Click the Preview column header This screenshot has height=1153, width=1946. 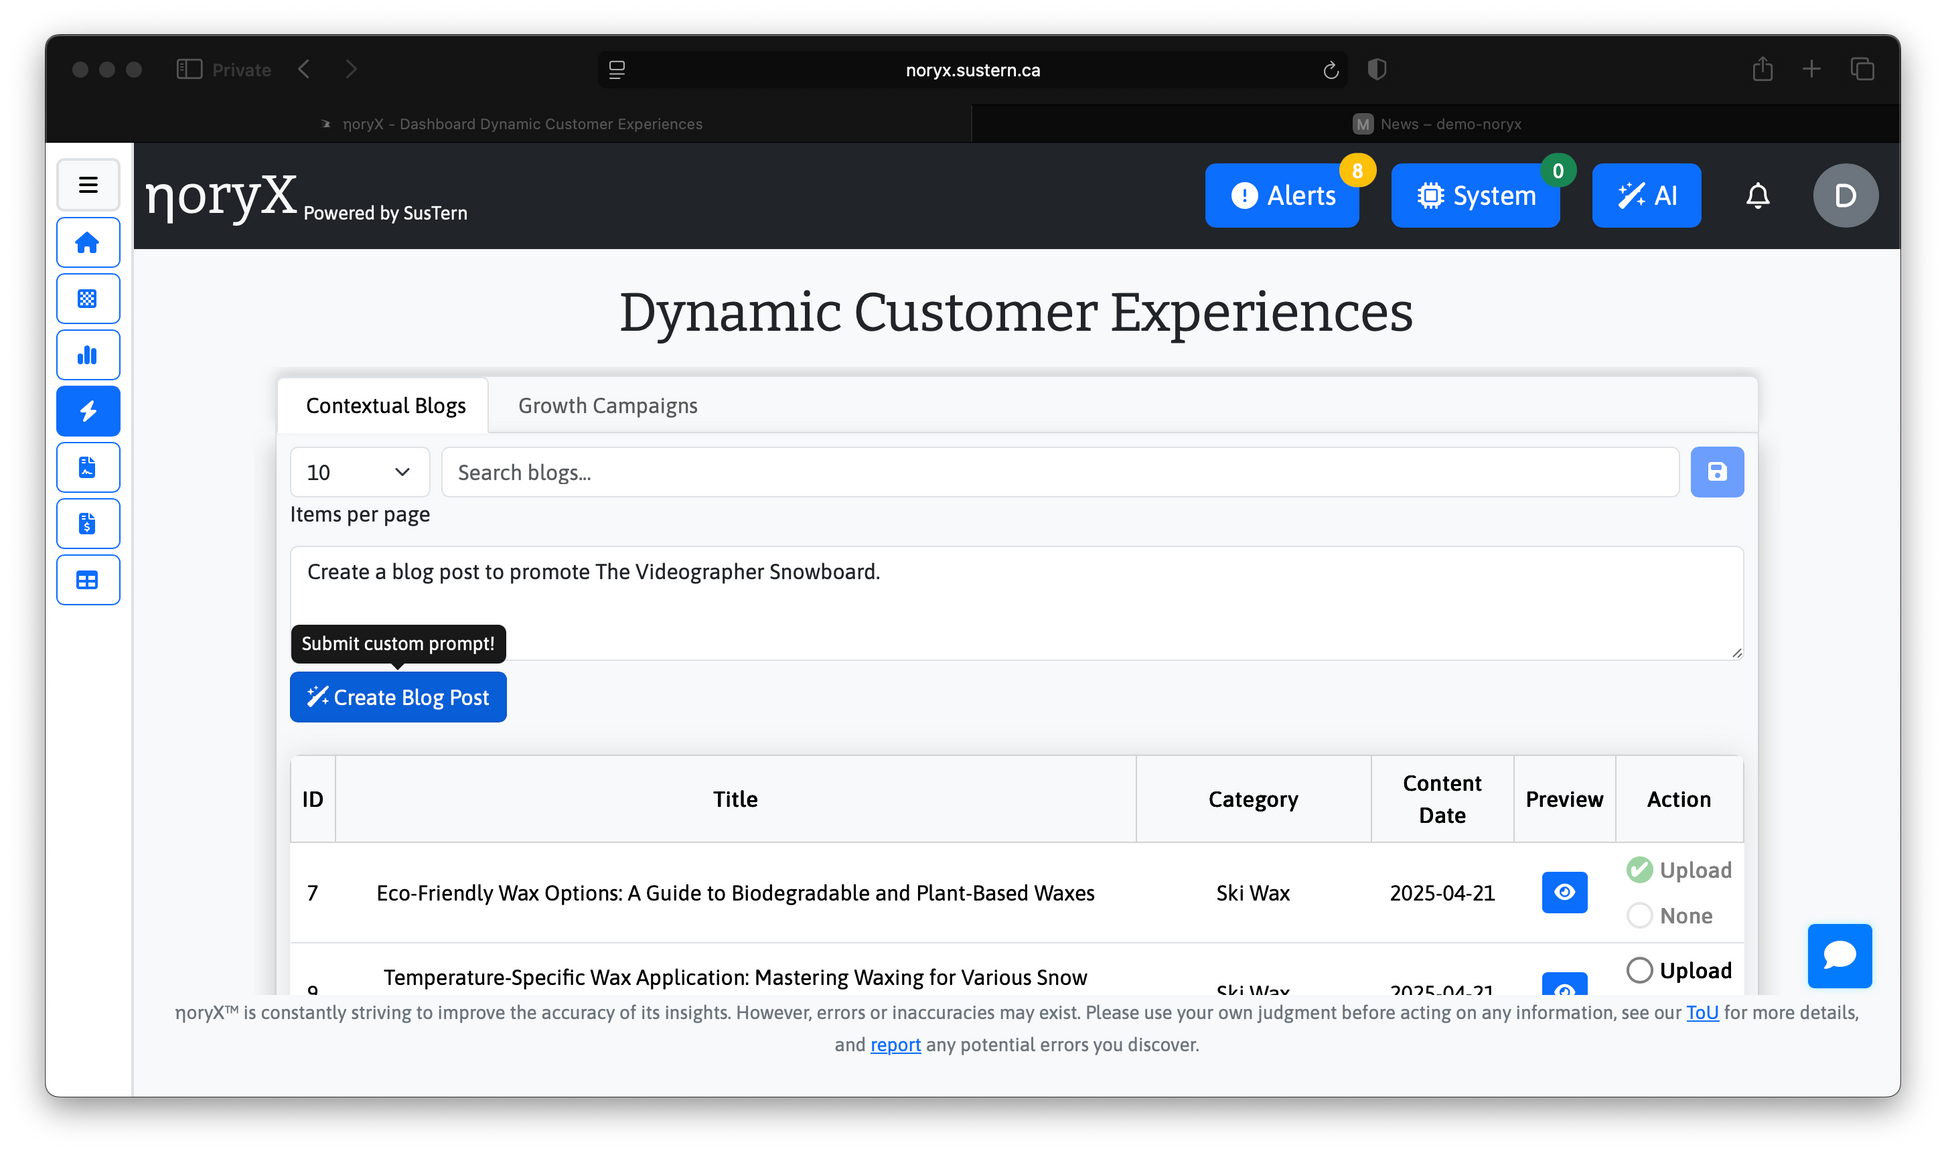pos(1564,799)
